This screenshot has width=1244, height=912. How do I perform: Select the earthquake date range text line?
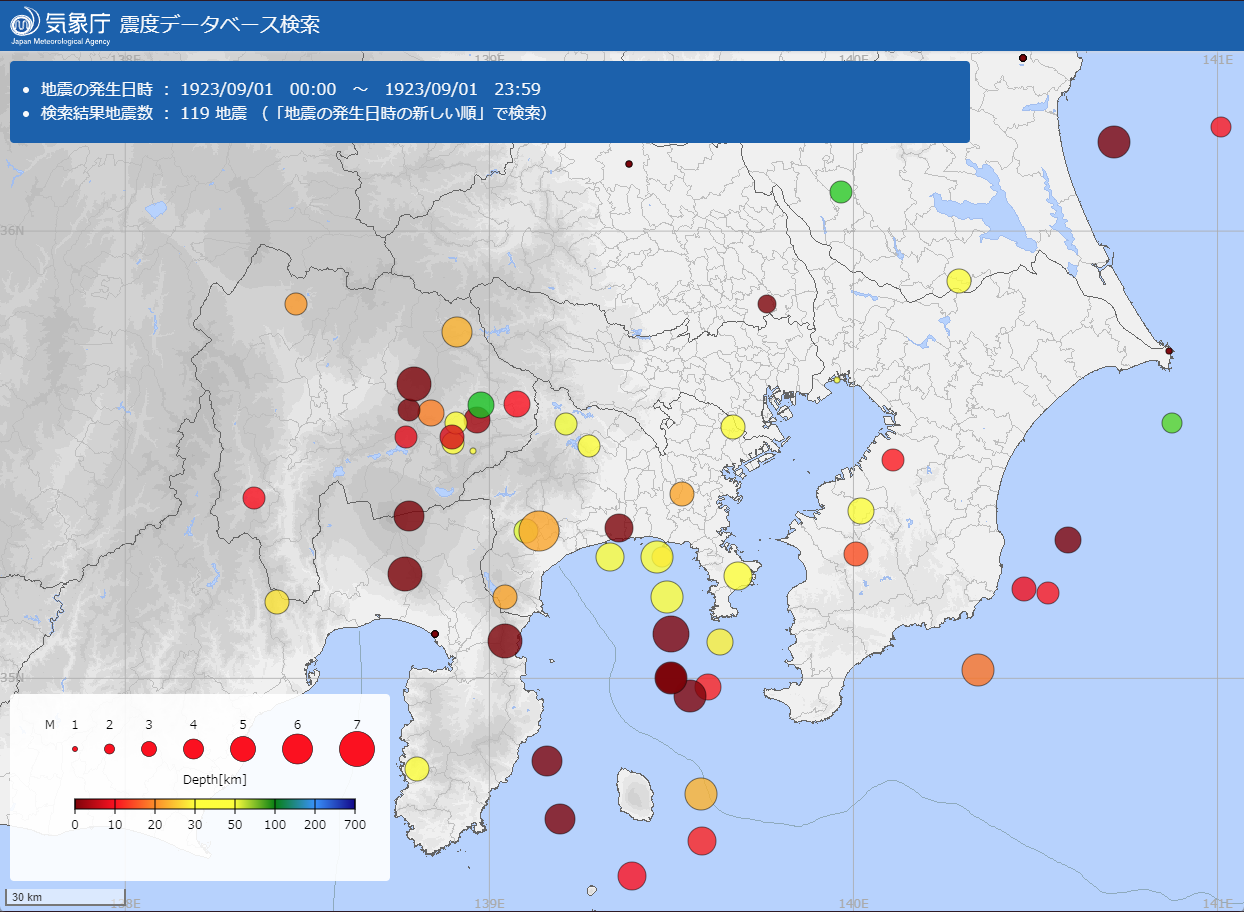click(291, 88)
